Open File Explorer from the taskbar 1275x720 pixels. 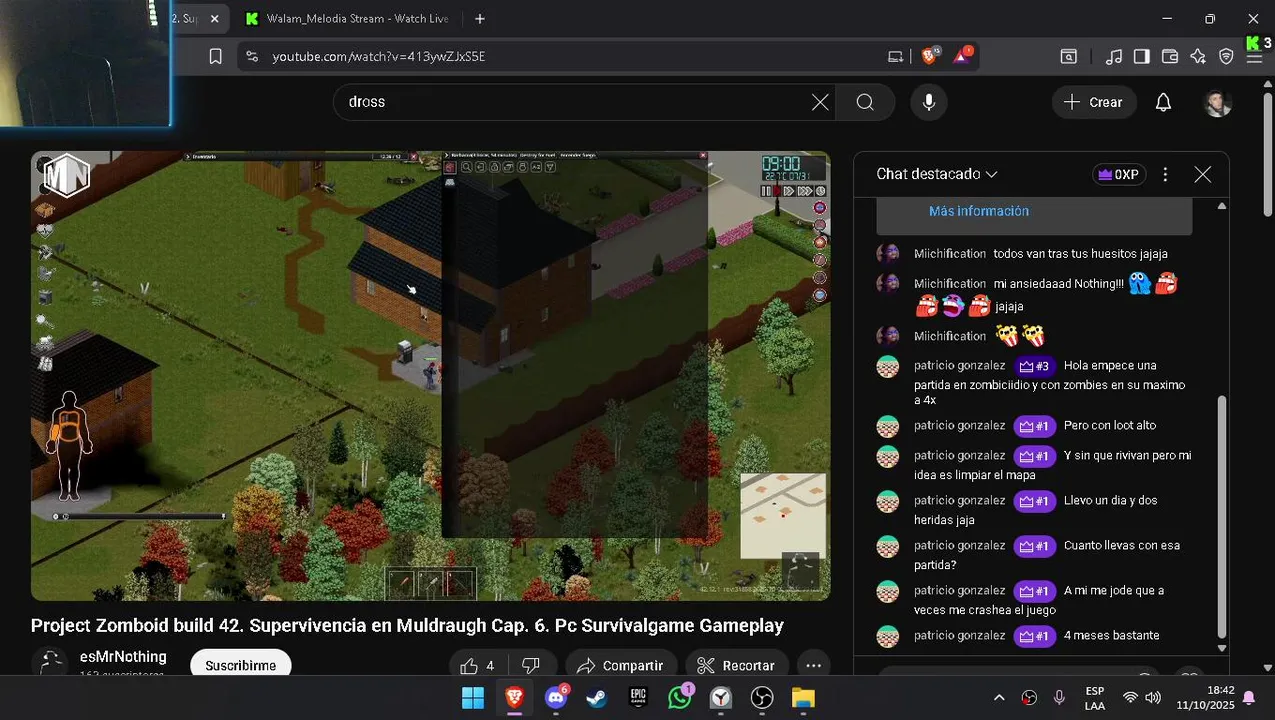coord(803,697)
